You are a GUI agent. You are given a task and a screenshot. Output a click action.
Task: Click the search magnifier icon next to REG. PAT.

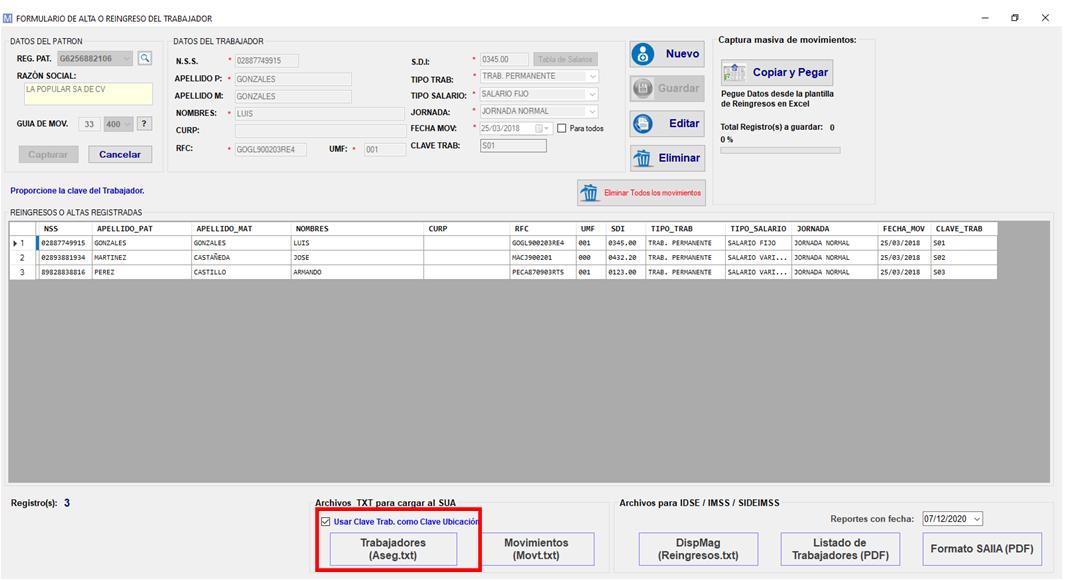(145, 58)
